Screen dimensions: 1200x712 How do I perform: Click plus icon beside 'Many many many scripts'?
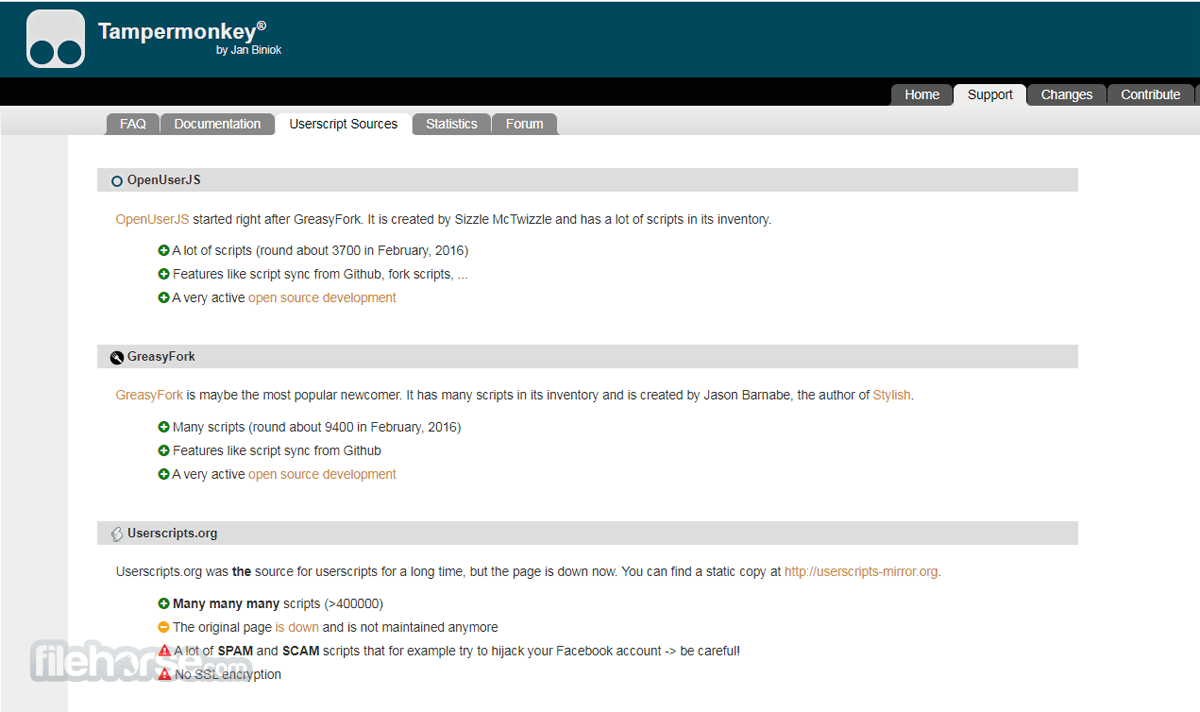(x=164, y=604)
